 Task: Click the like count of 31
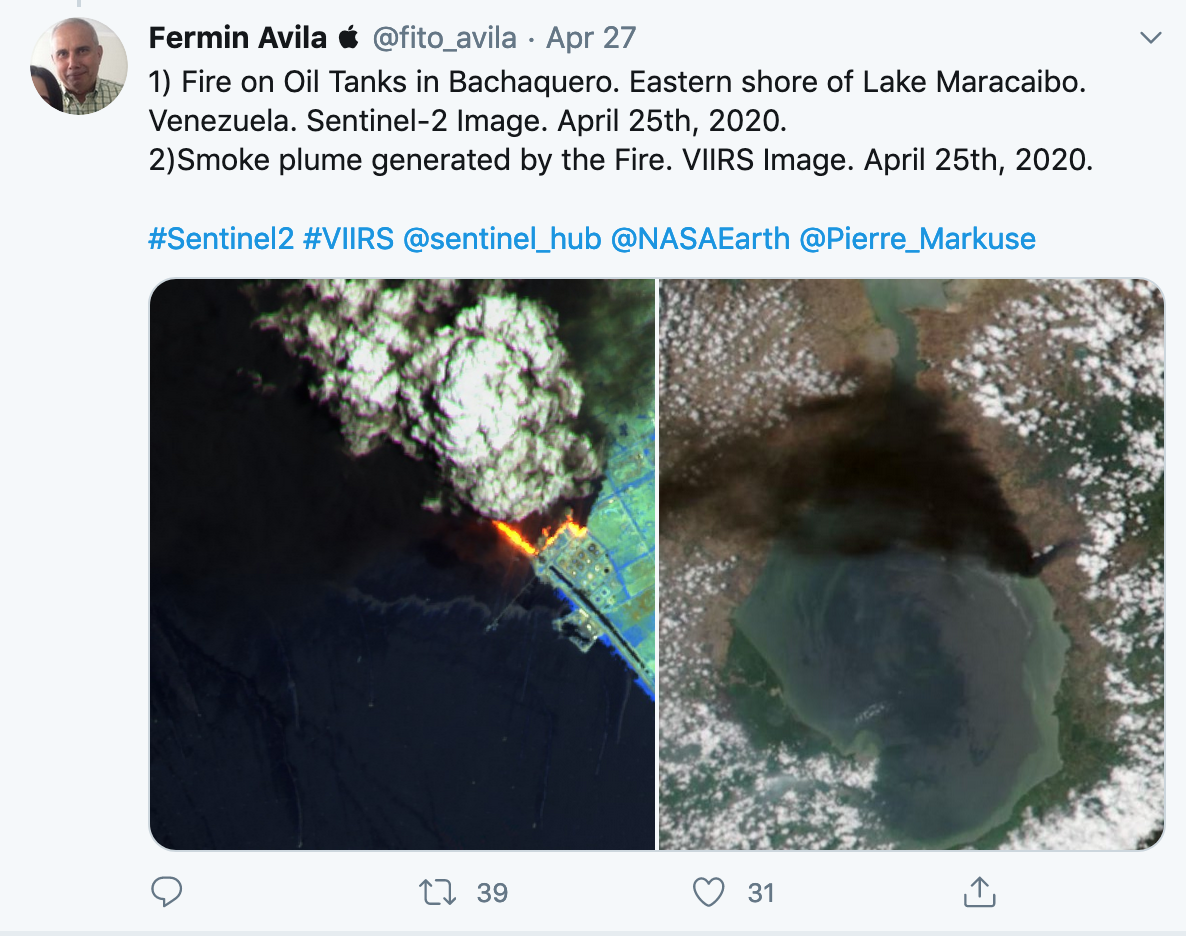(761, 892)
